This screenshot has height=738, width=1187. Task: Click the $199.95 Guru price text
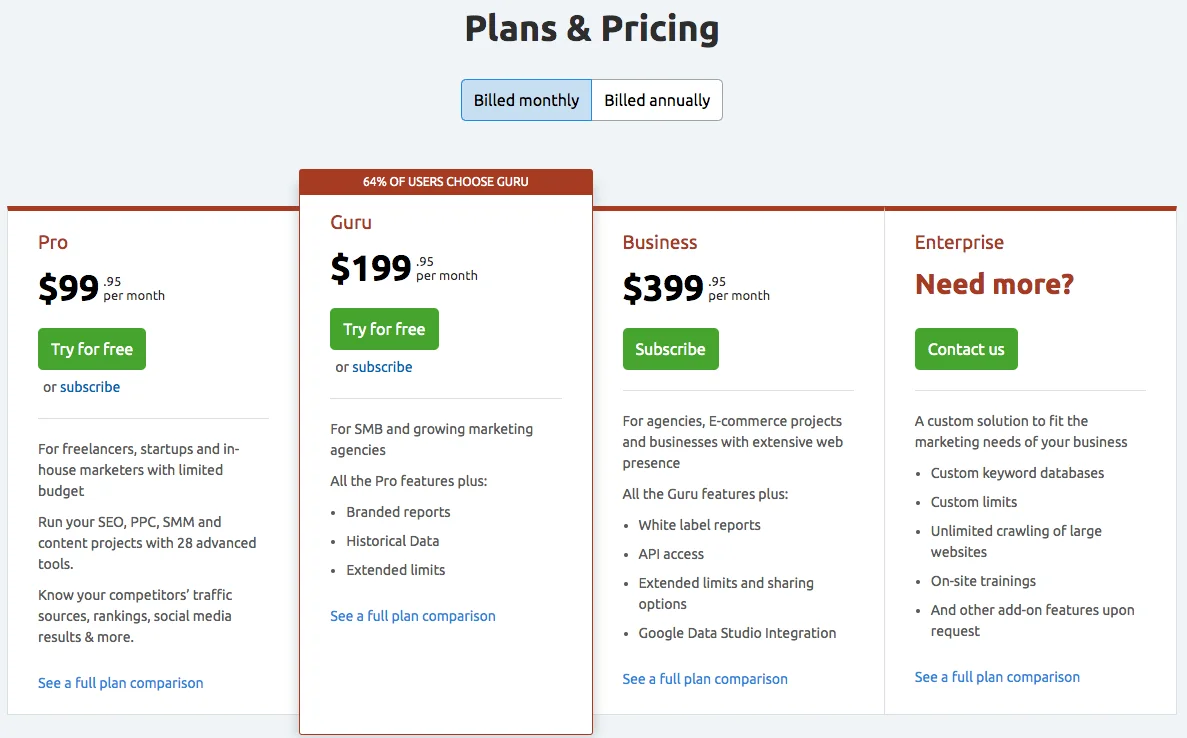[x=380, y=268]
